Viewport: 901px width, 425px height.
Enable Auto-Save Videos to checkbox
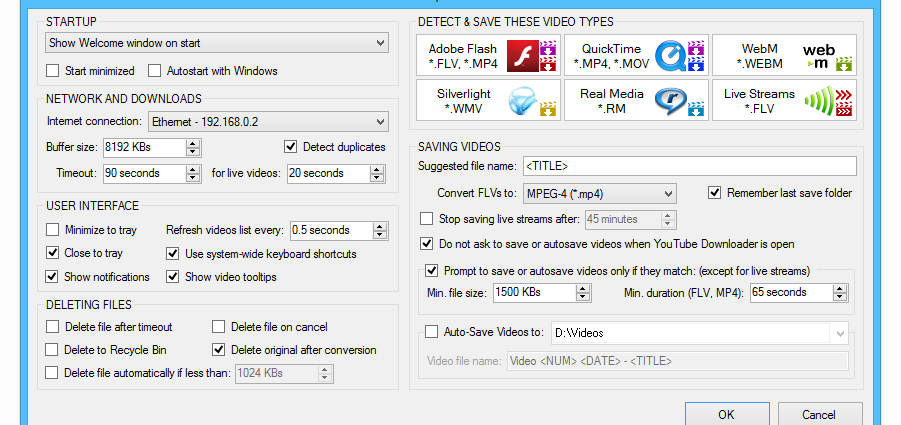431,331
